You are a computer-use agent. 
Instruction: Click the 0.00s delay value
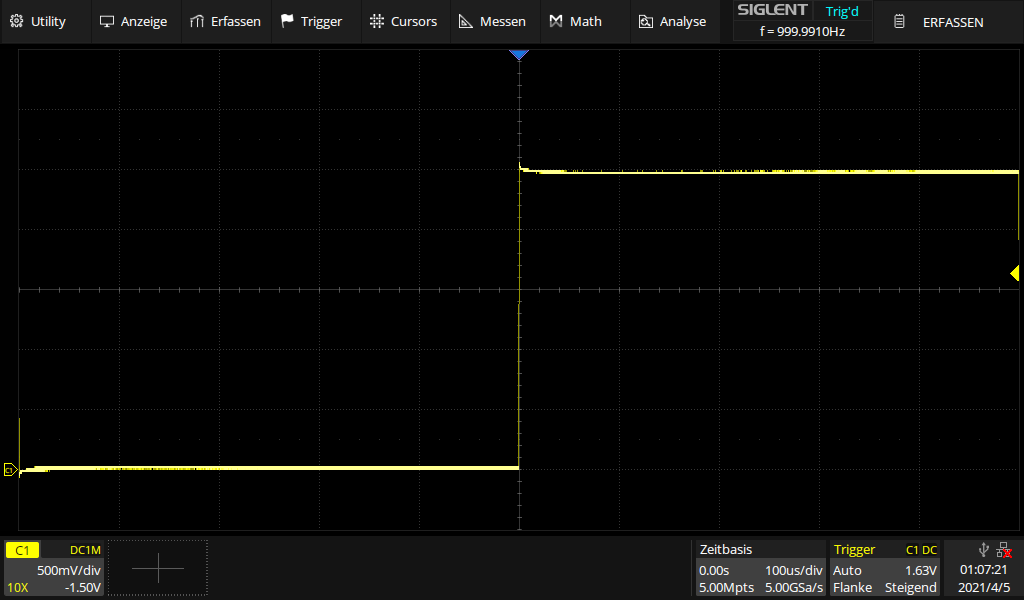click(714, 570)
